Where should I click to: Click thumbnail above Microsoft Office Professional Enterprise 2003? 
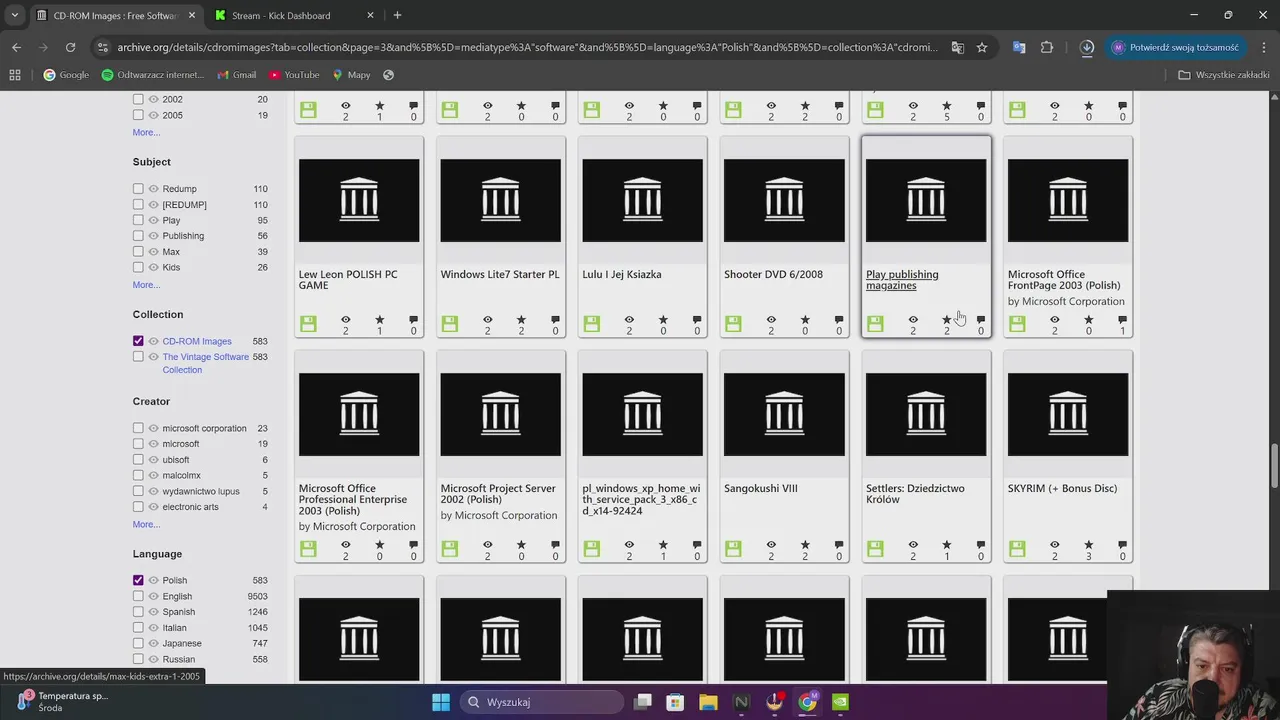click(359, 414)
